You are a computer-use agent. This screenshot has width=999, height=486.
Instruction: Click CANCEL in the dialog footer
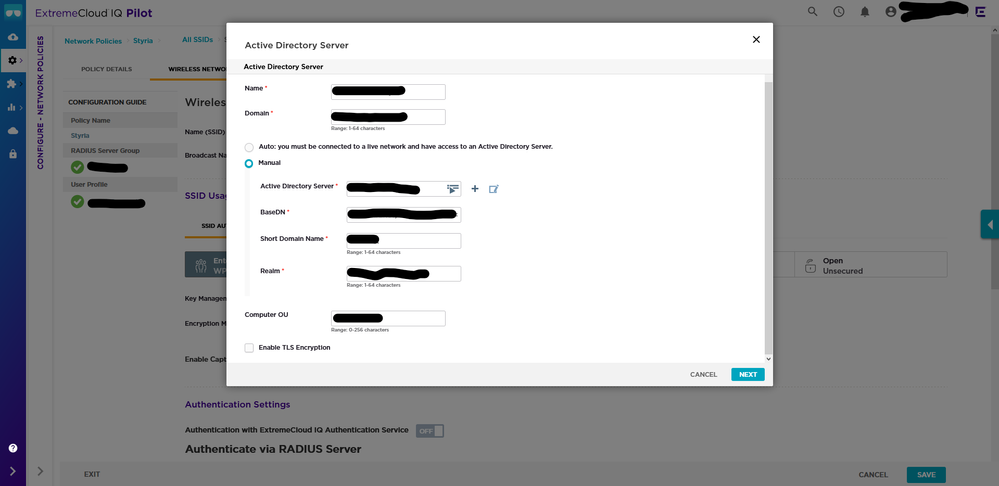tap(703, 375)
